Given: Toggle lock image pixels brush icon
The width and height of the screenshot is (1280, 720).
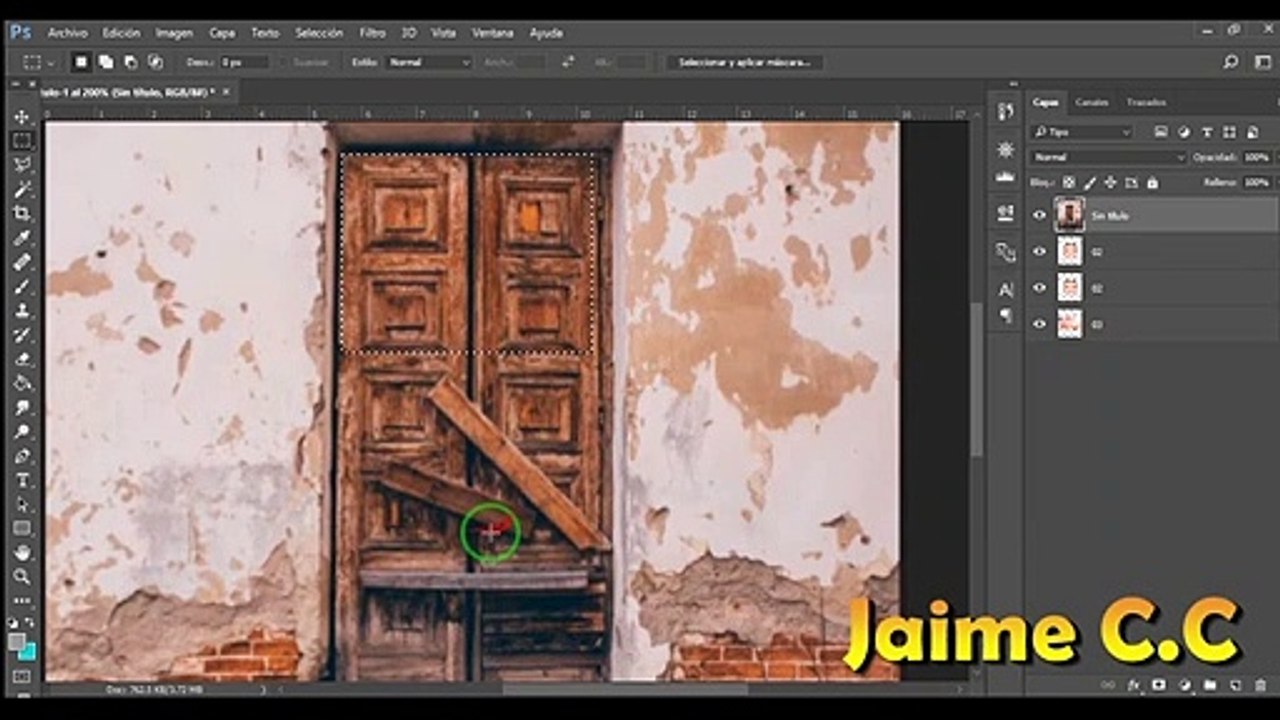Looking at the screenshot, I should pos(1090,183).
